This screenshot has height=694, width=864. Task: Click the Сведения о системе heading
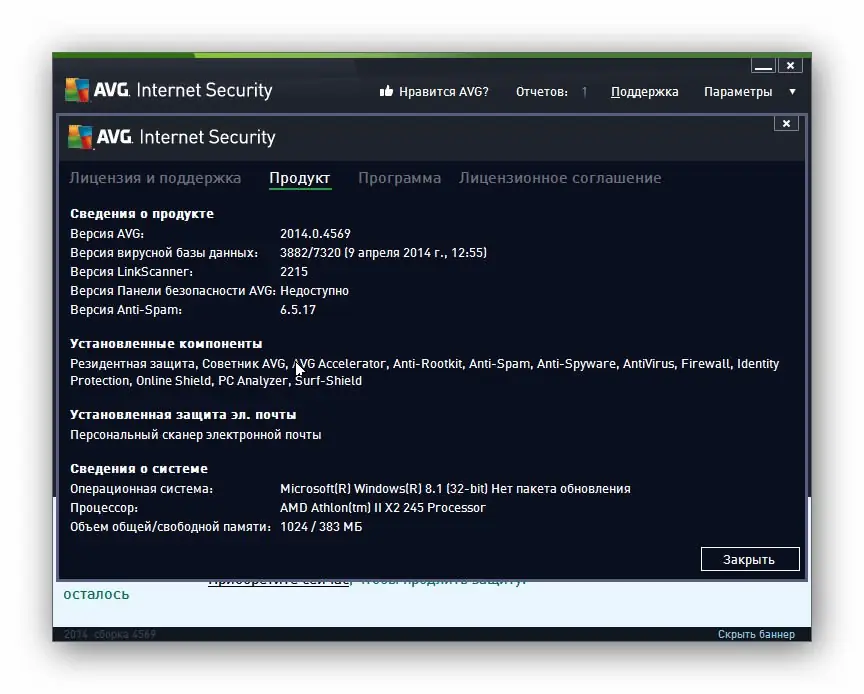[x=139, y=469]
